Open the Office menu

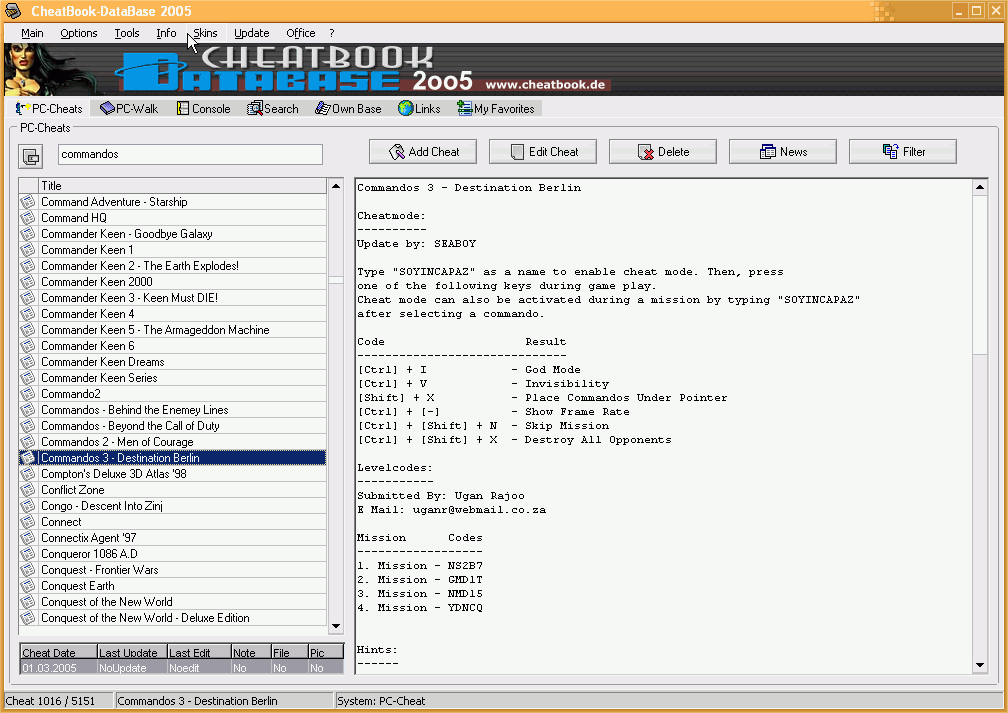pyautogui.click(x=300, y=33)
